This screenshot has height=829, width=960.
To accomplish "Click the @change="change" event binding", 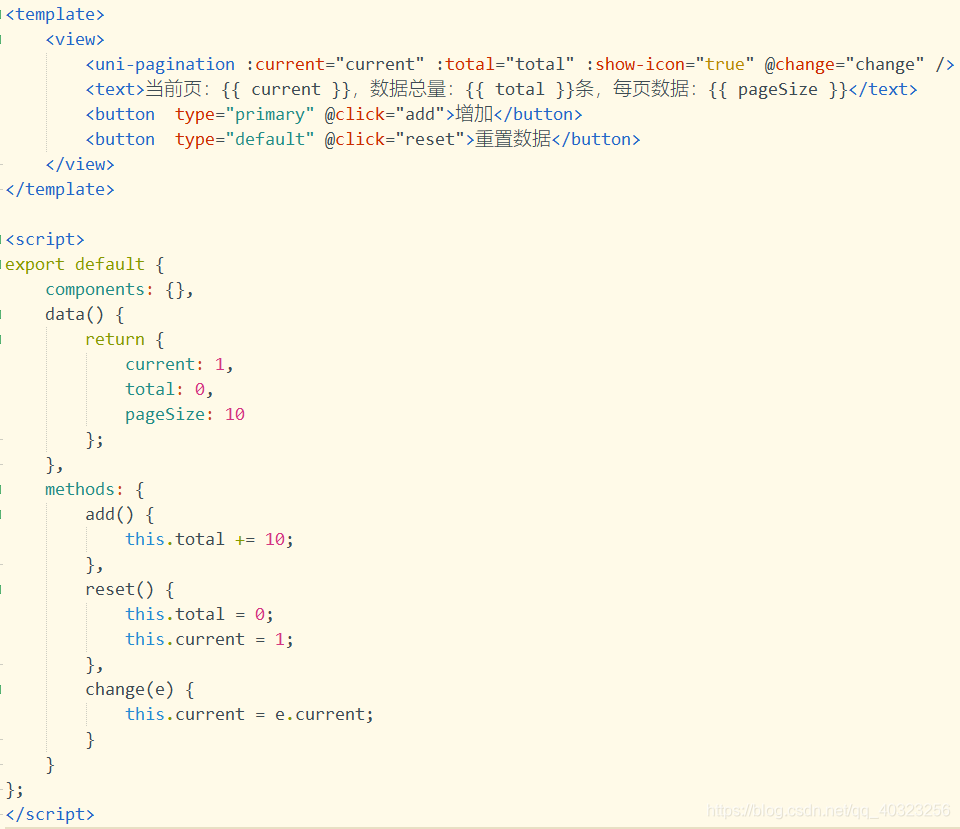I will (x=845, y=63).
